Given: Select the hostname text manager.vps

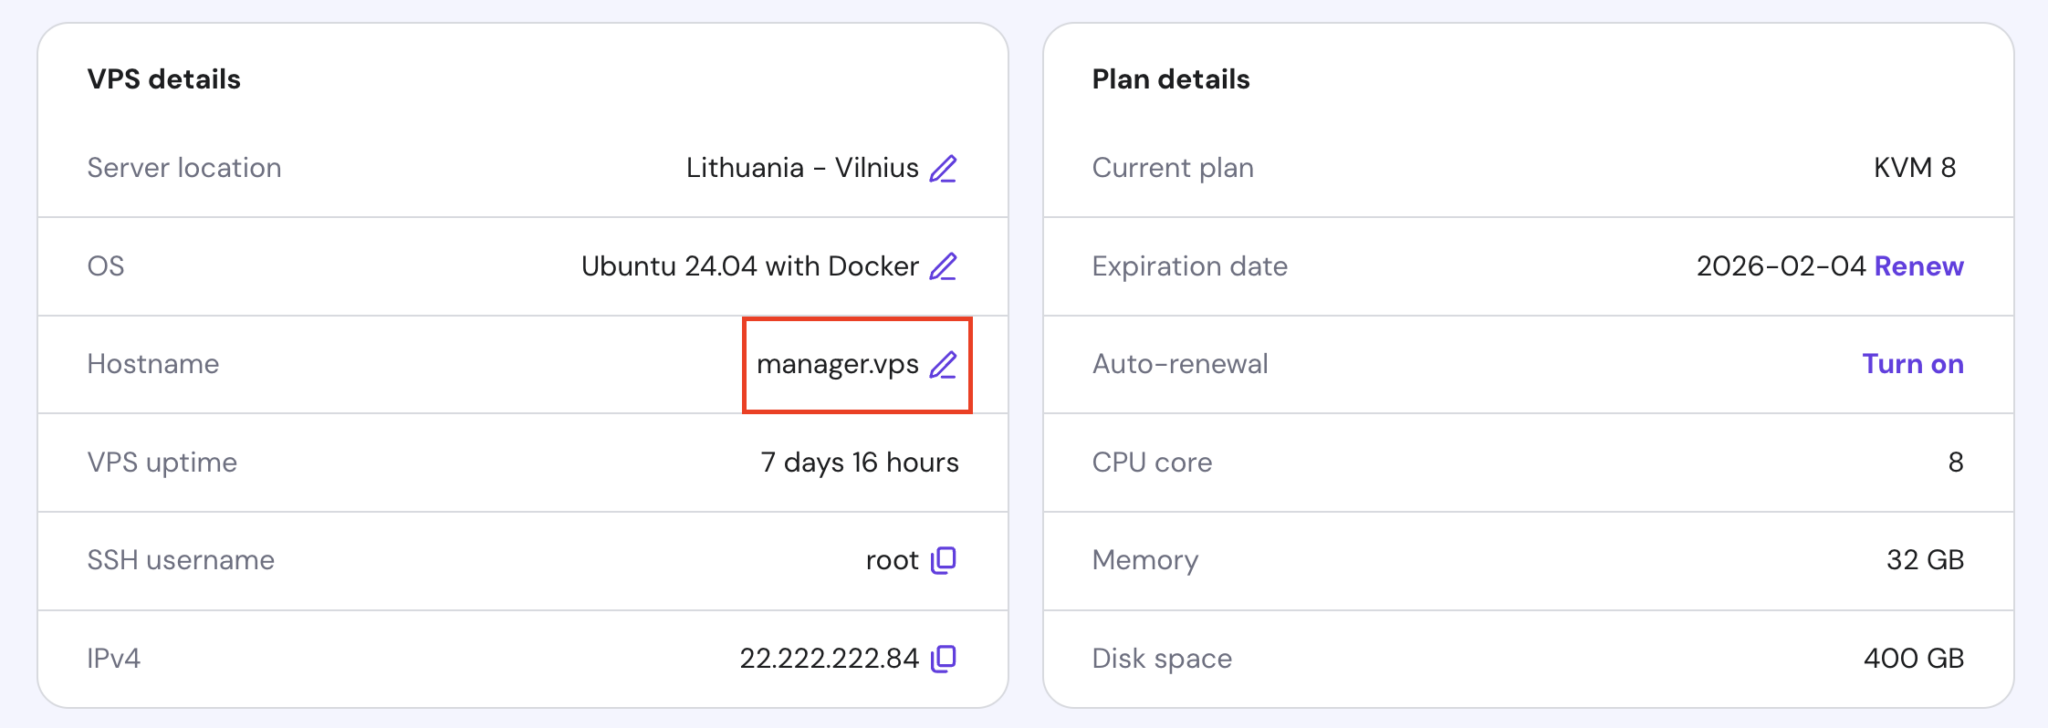Looking at the screenshot, I should click(x=834, y=364).
